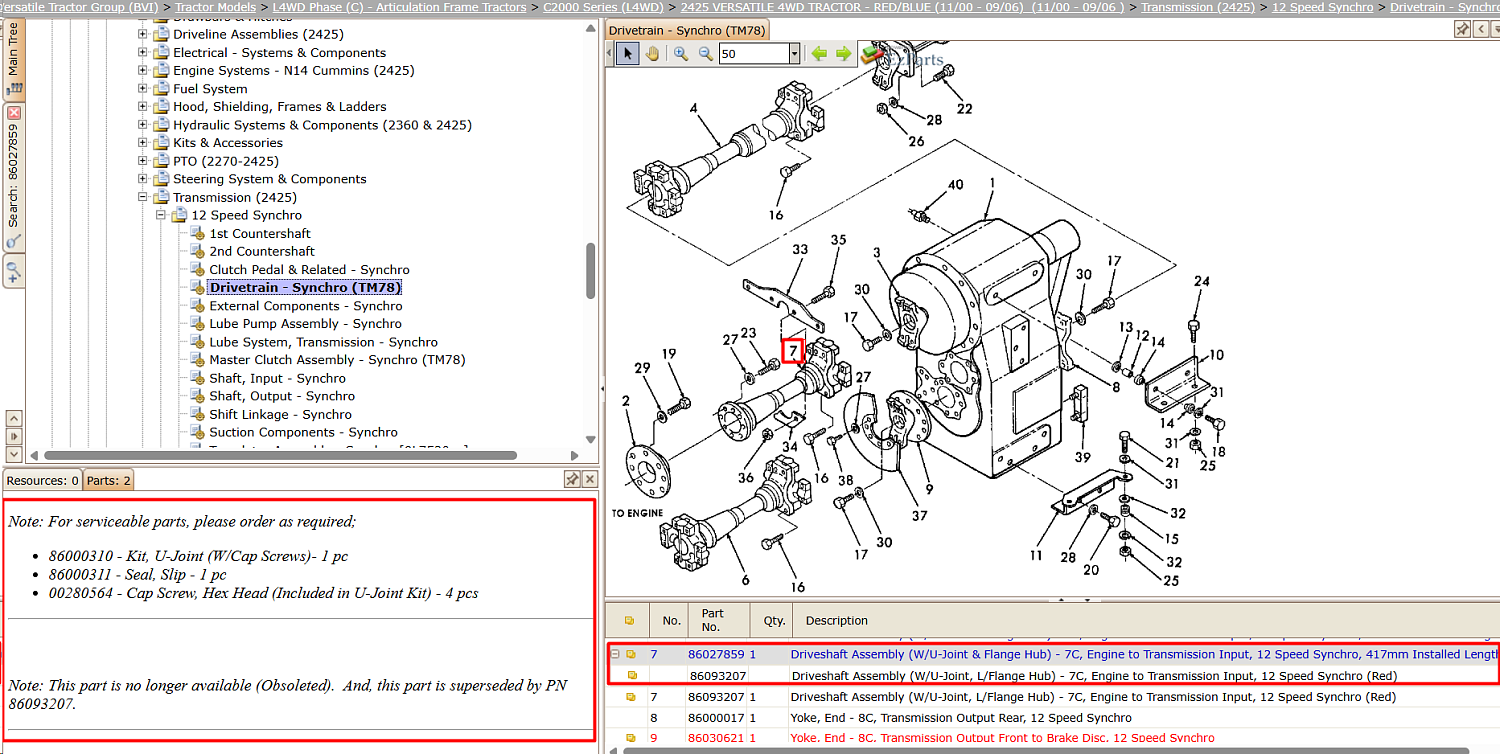Go to next diagram with green right arrow

(843, 54)
